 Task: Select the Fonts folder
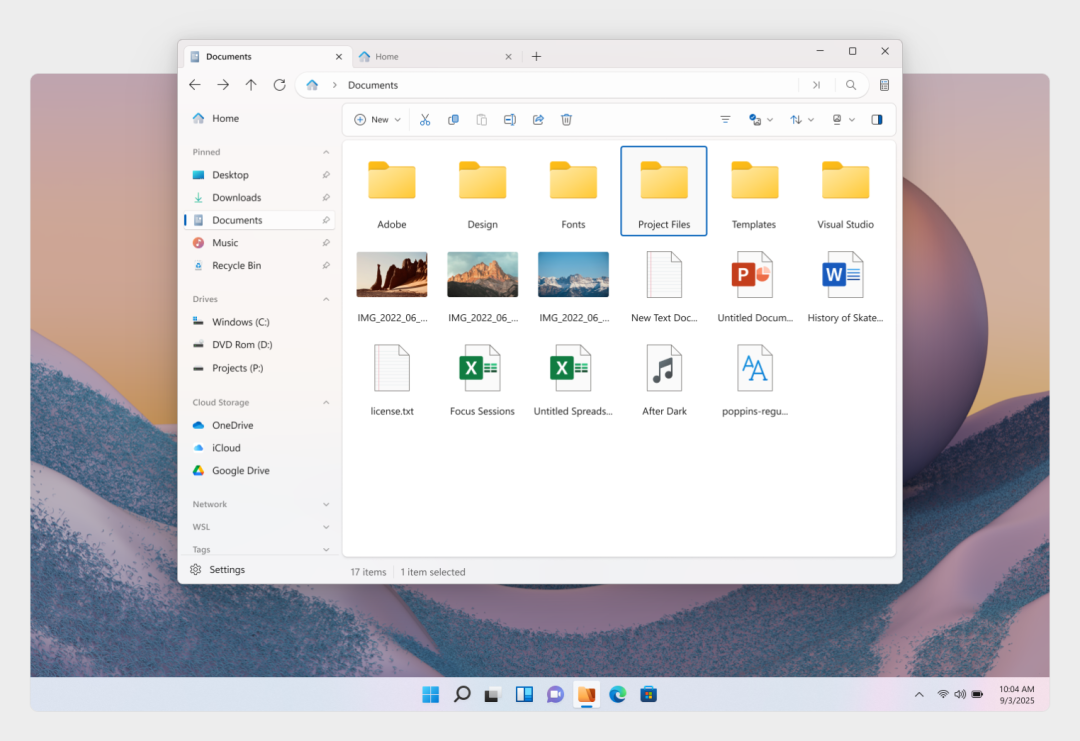pos(573,191)
